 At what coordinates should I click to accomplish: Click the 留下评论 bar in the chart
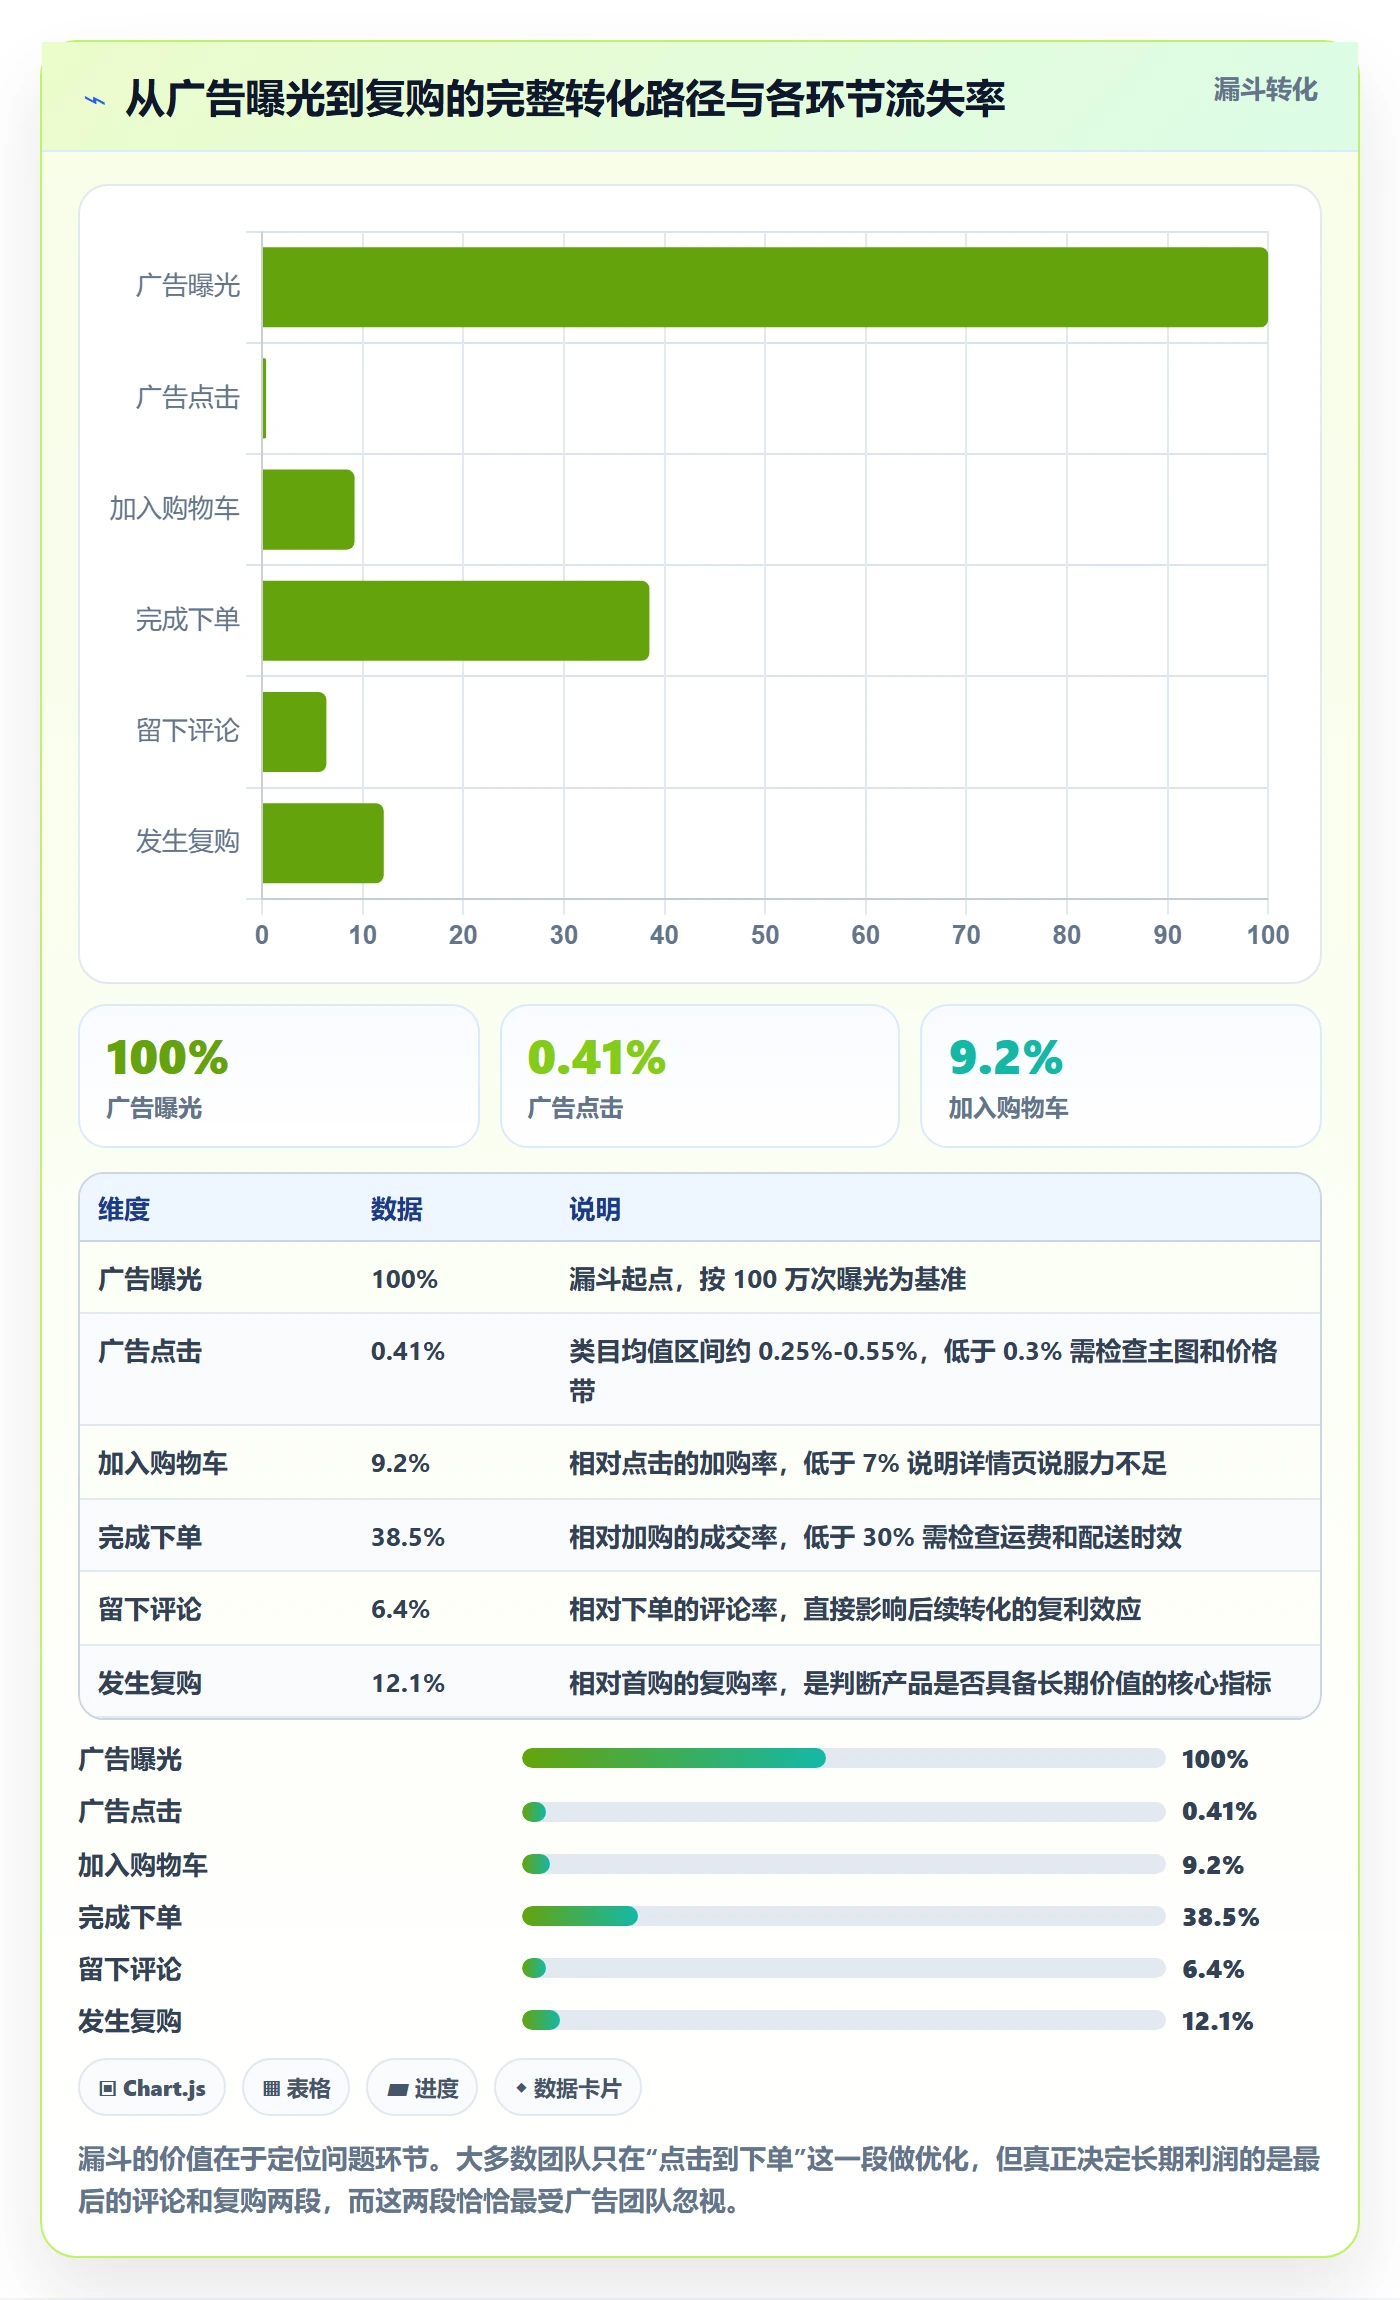coord(294,732)
